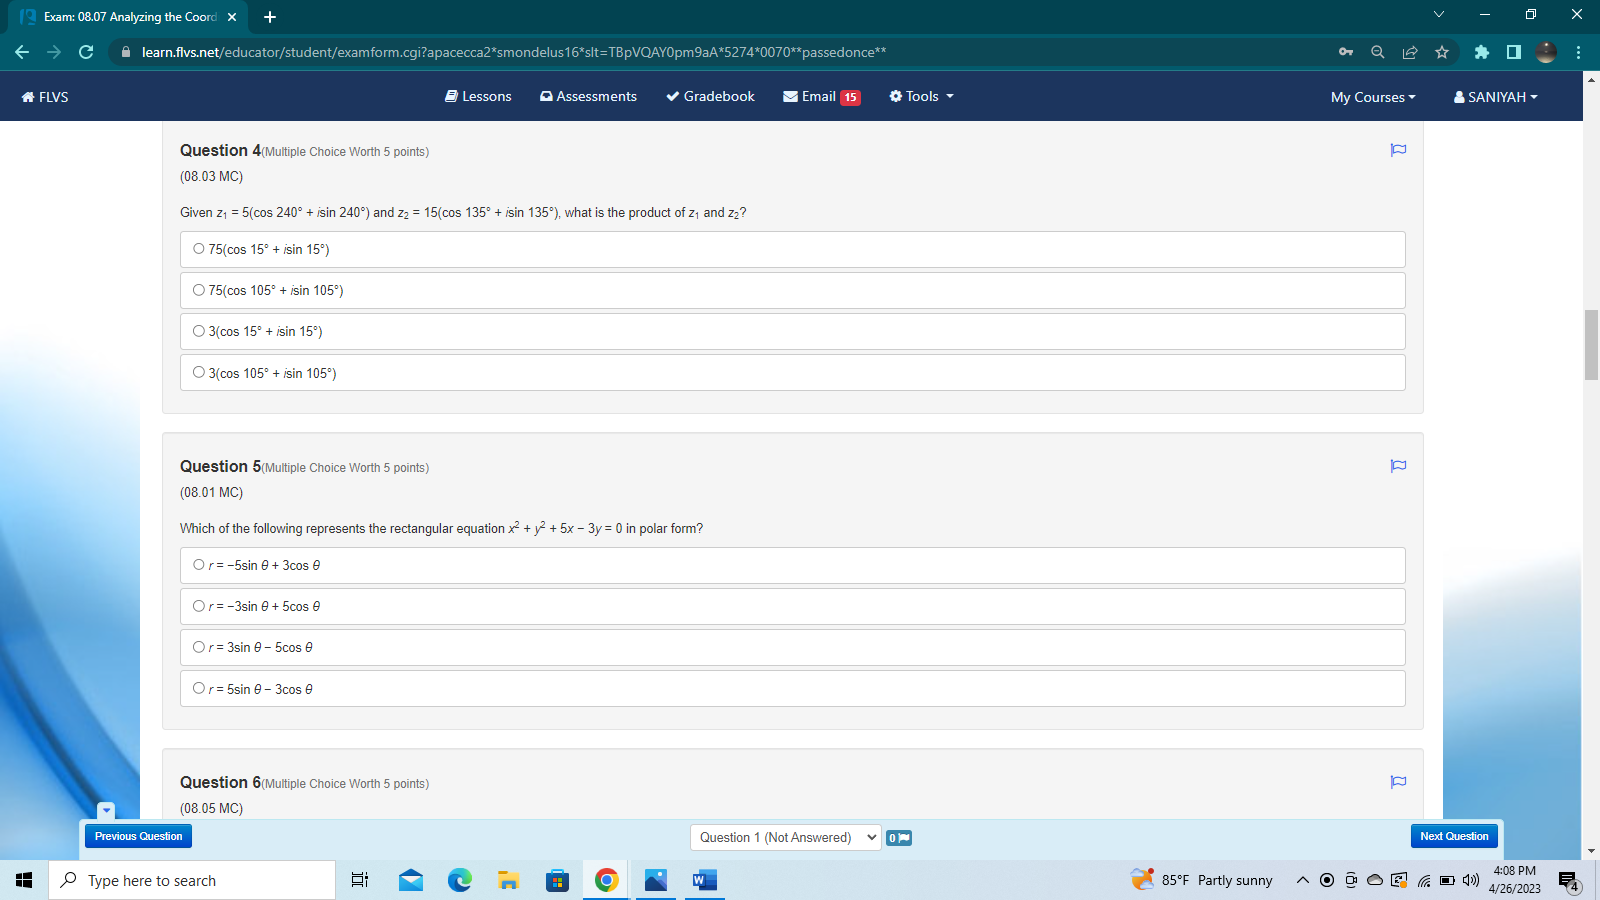Select answer 3(cos 105° + isin 105°)
1600x900 pixels.
793,373
